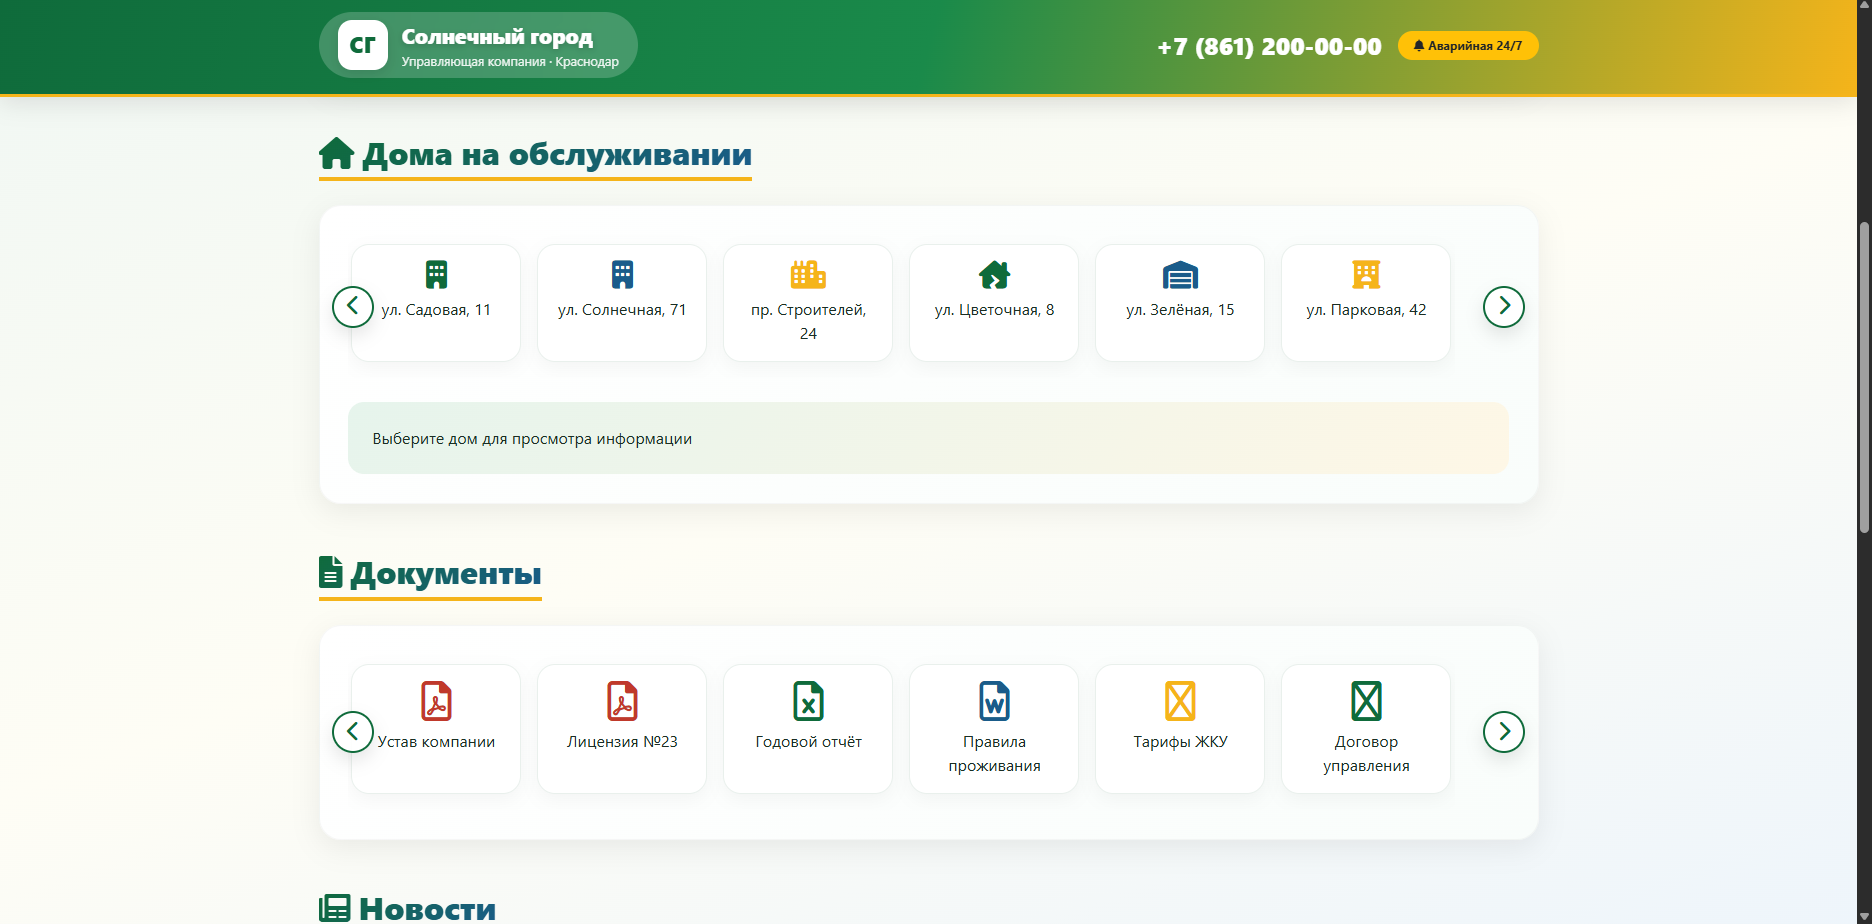Image resolution: width=1872 pixels, height=924 pixels.
Task: Show previous documents with left arrow
Action: click(353, 732)
